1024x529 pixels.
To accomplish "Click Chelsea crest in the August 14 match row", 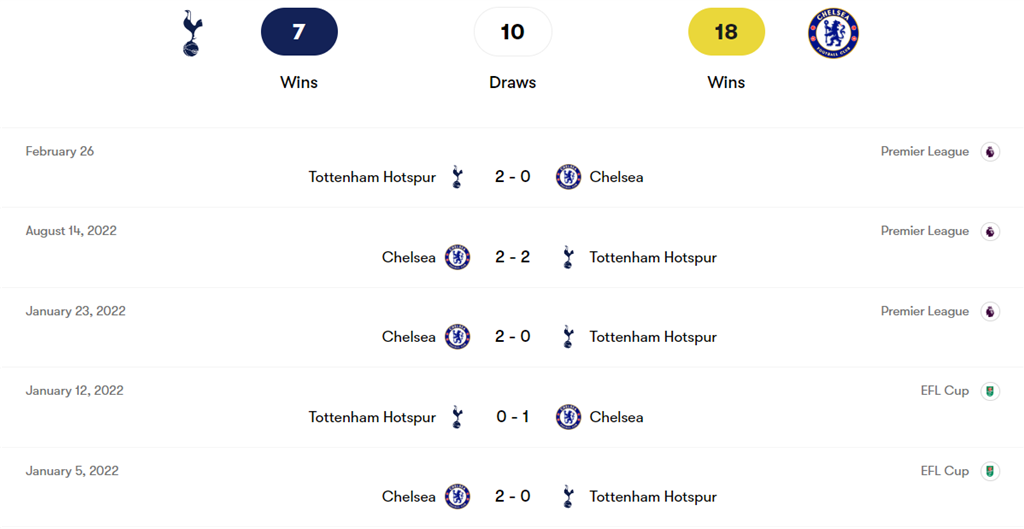I will click(x=457, y=257).
